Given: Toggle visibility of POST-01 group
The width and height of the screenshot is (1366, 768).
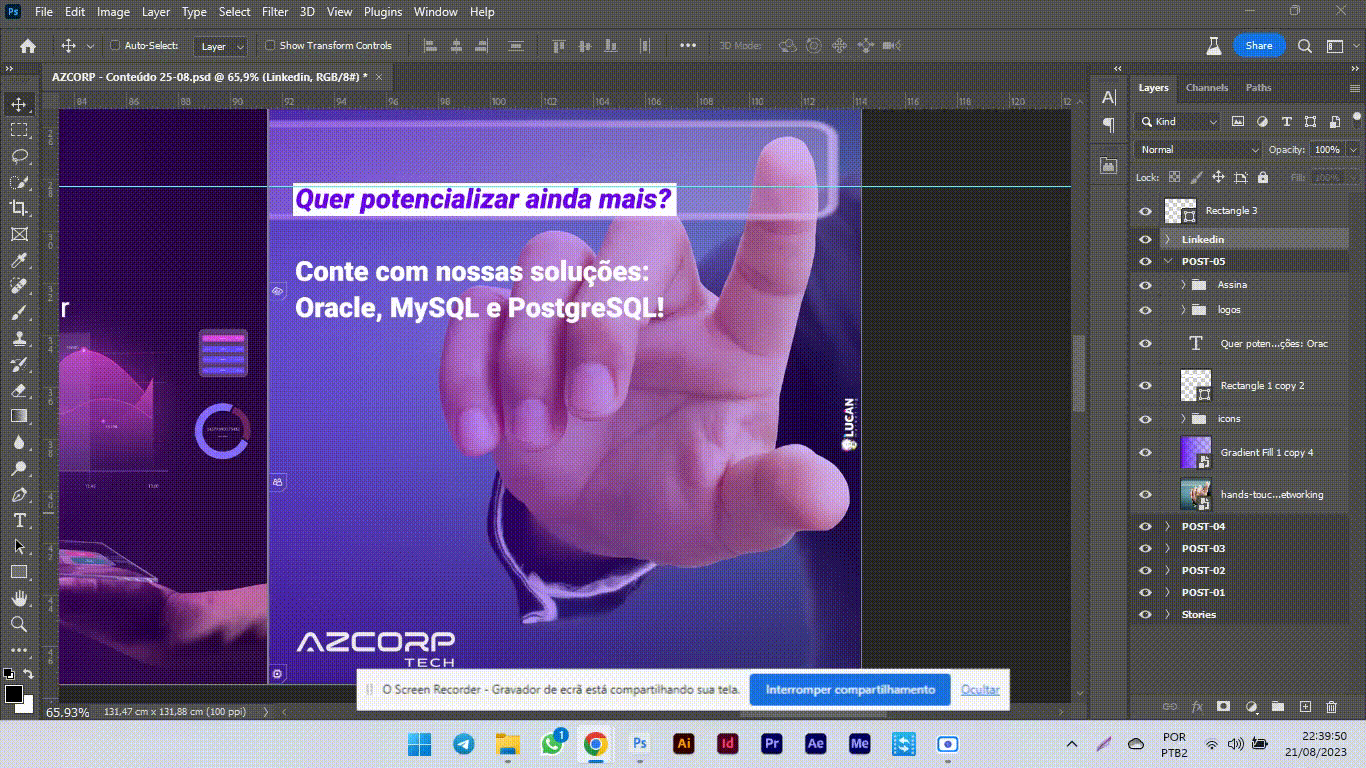Looking at the screenshot, I should (1145, 592).
